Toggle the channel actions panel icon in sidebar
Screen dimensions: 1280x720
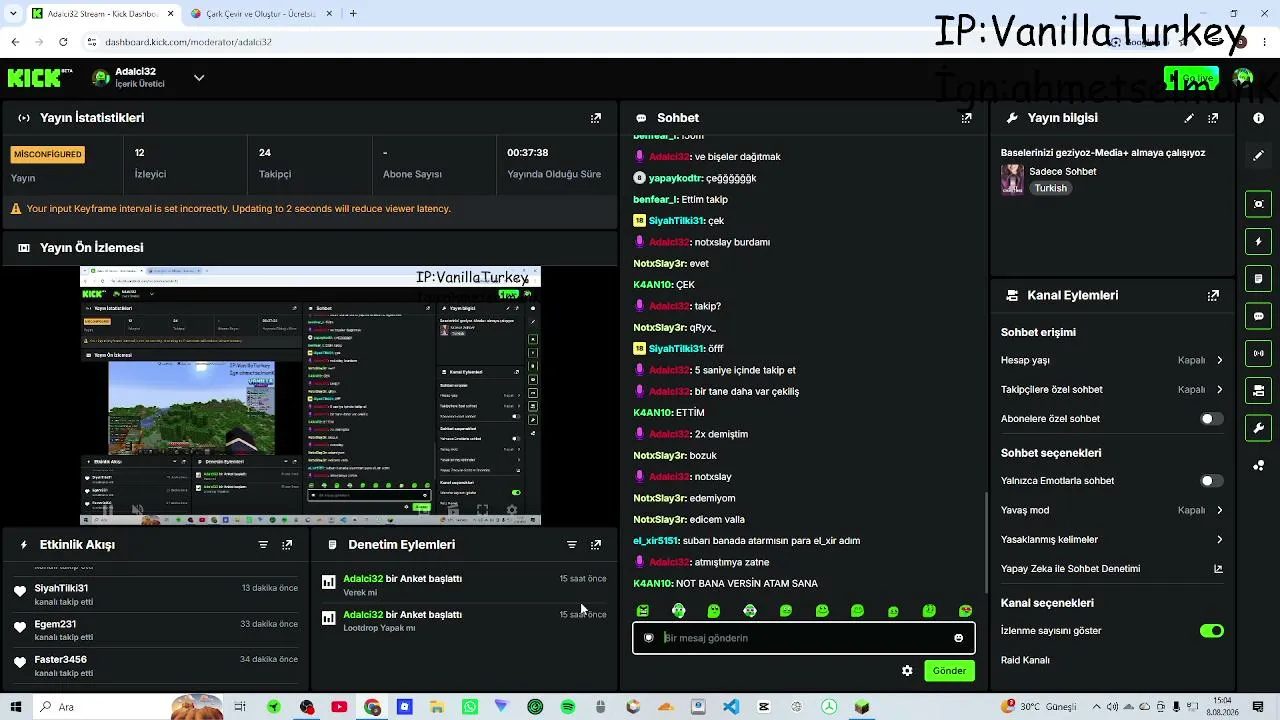pos(1258,390)
